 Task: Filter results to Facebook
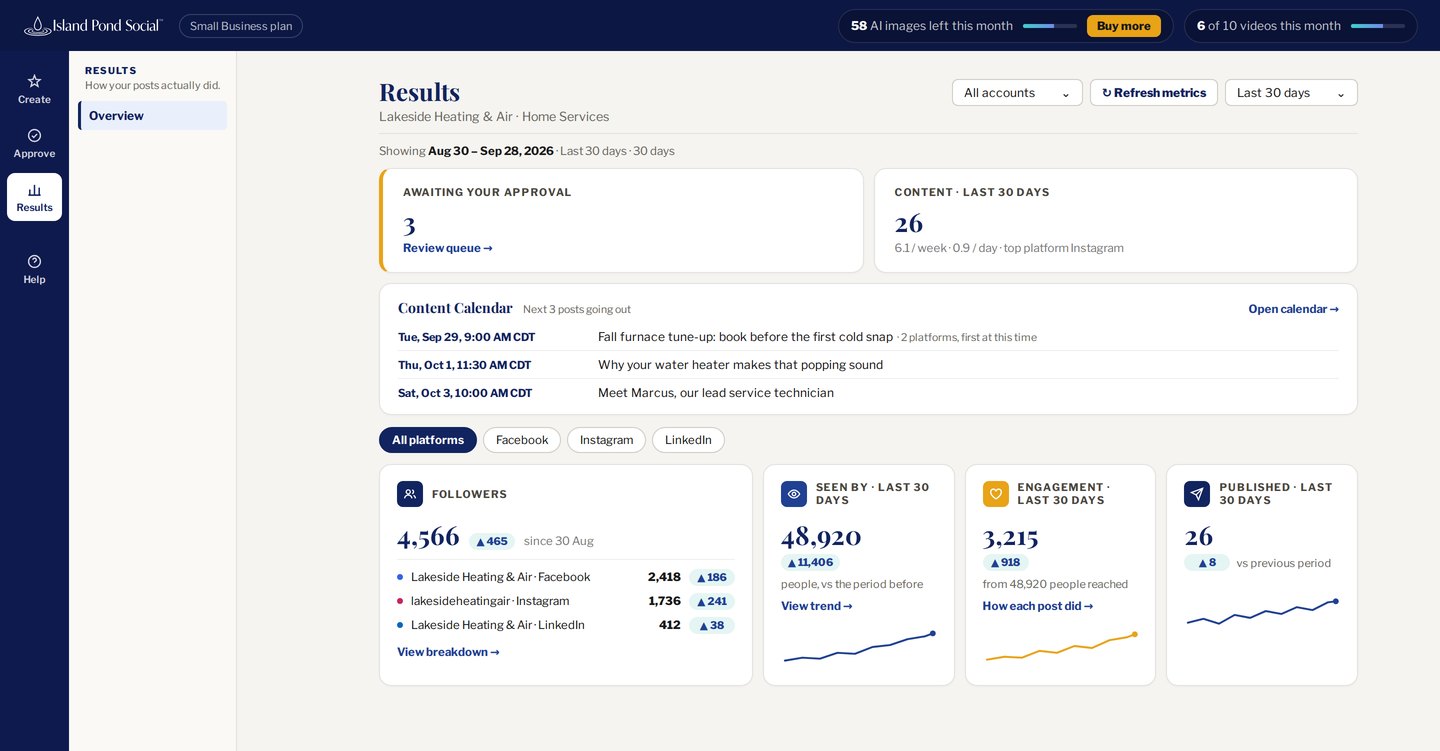tap(522, 440)
